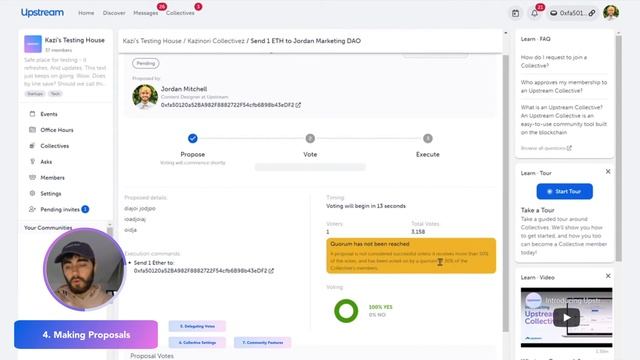Open proposer wallet address external link icon
640x360 pixels.
tap(298, 105)
